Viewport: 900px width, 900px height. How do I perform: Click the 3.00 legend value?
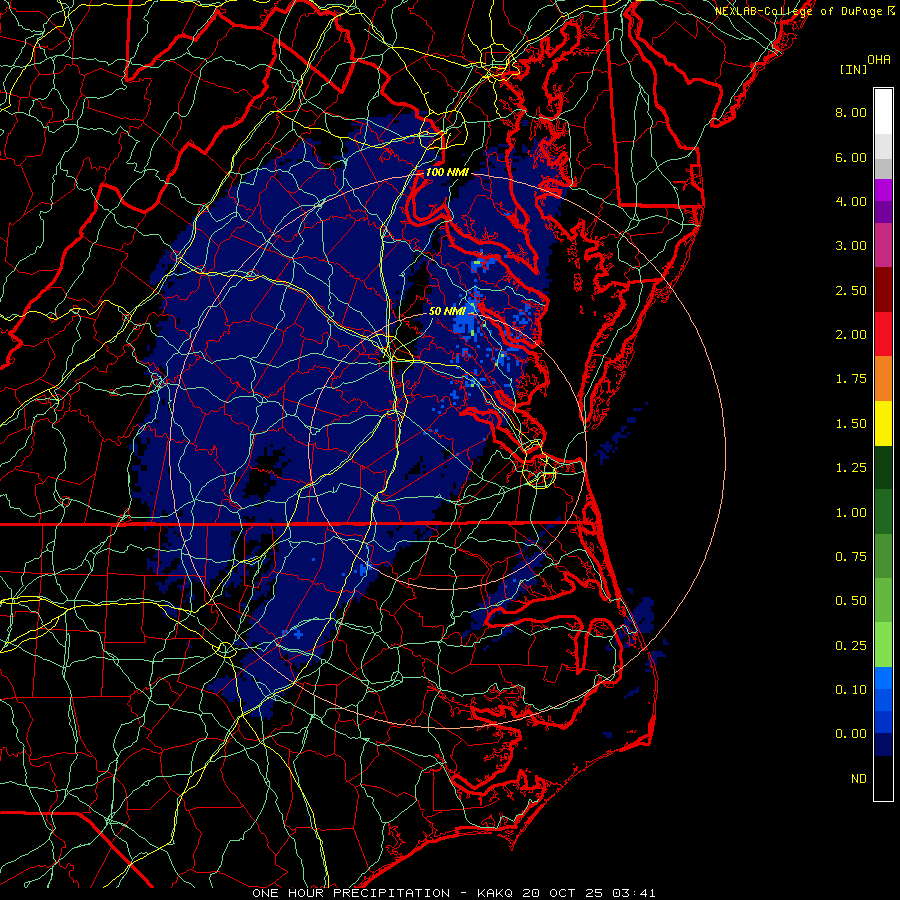(x=851, y=246)
